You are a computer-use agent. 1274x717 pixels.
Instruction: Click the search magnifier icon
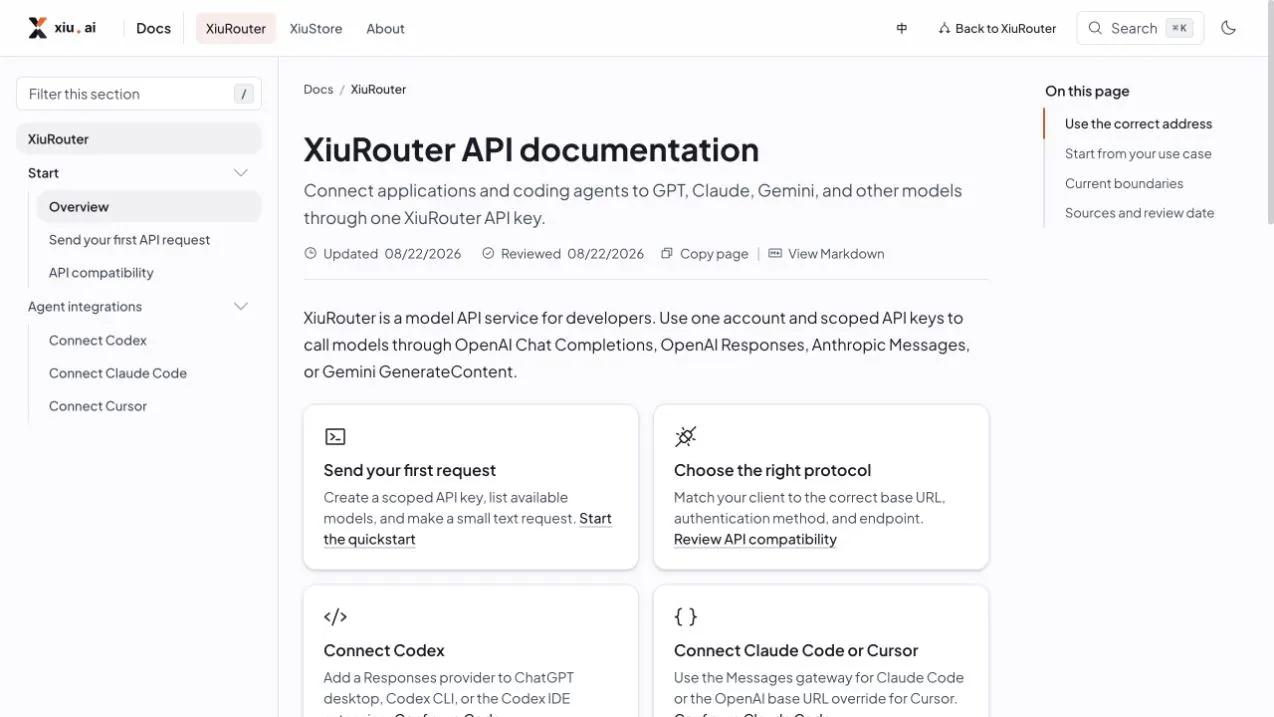[x=1095, y=28]
